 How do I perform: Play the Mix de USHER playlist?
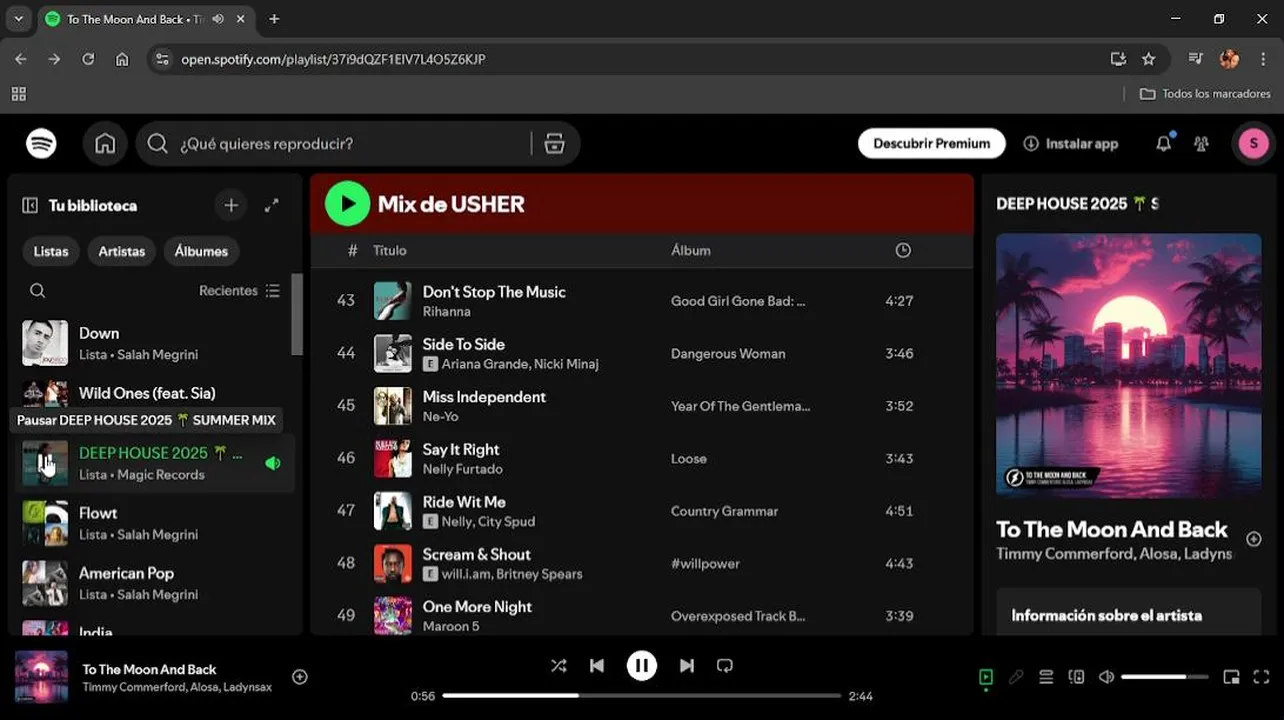tap(347, 204)
